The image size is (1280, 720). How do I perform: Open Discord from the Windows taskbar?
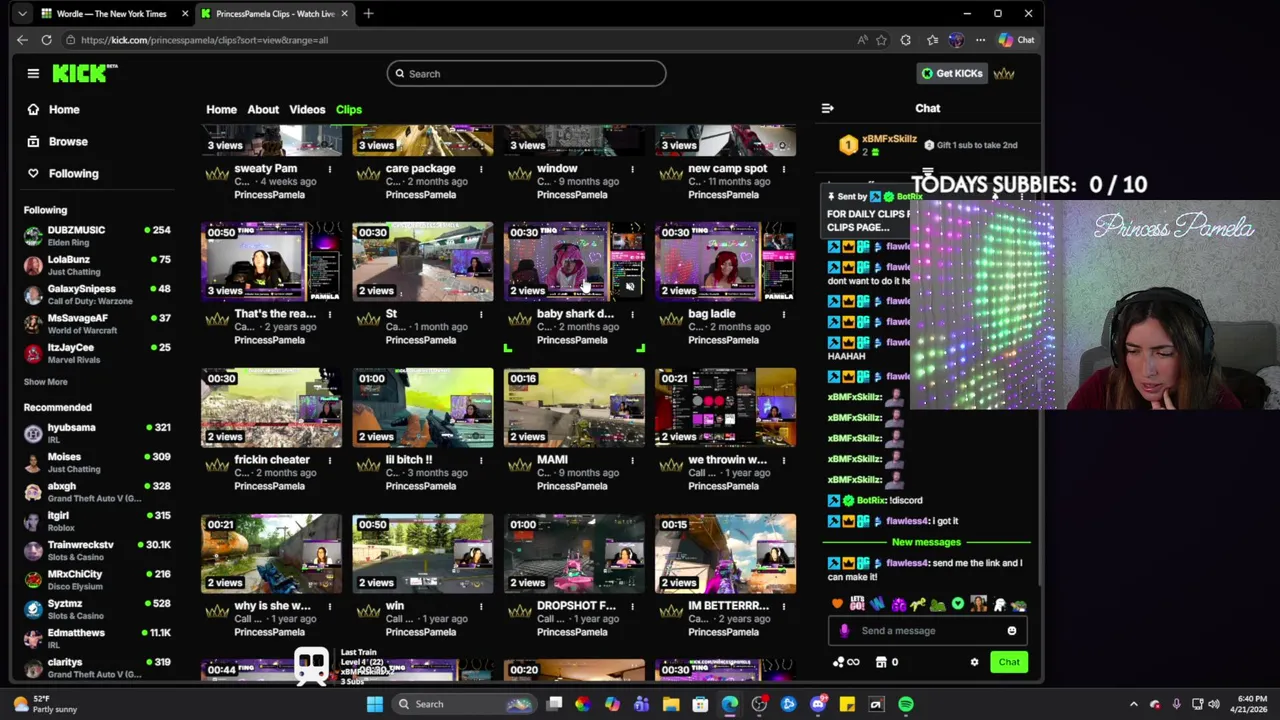click(818, 704)
